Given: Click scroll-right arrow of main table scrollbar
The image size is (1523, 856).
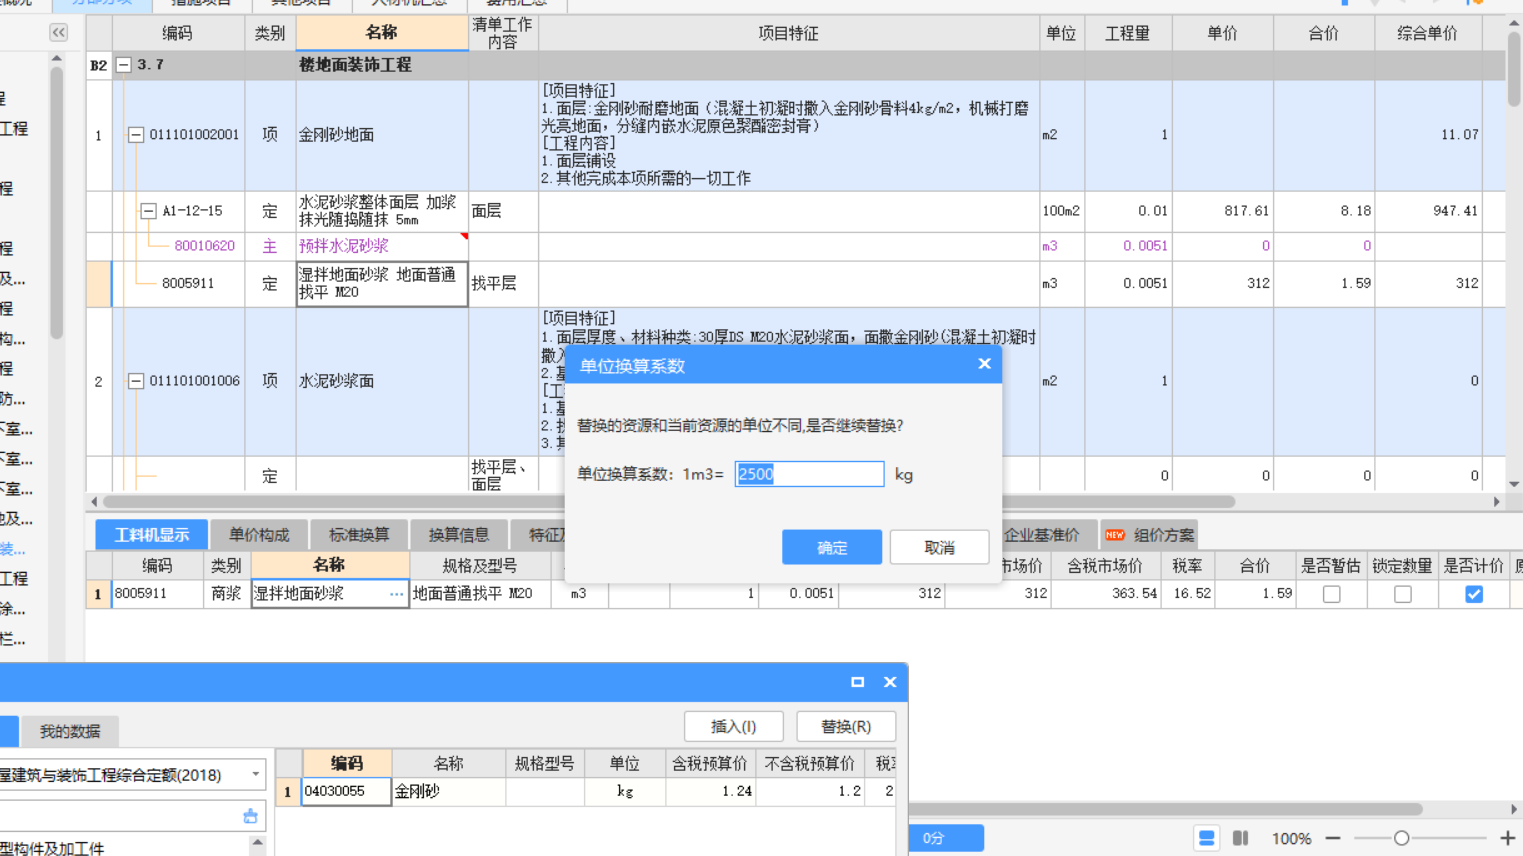Looking at the screenshot, I should pyautogui.click(x=1497, y=502).
